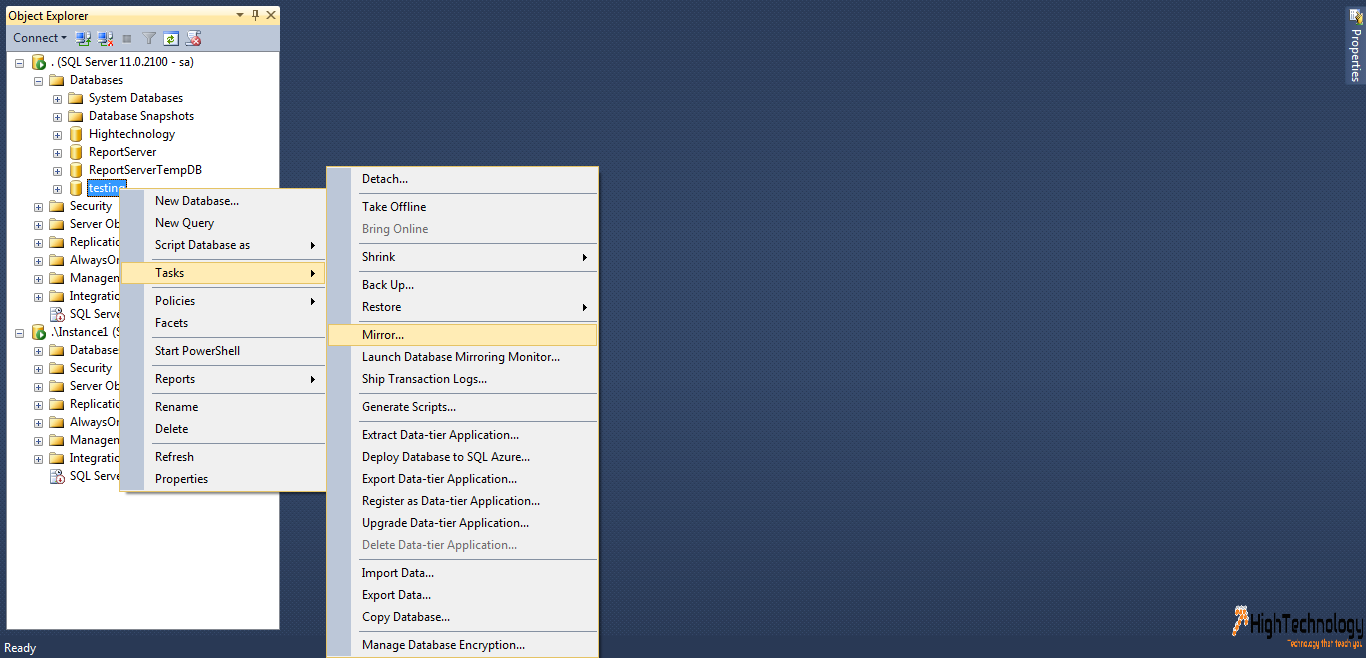Toggle the Auto Hide pin on Object Explorer
This screenshot has width=1366, height=658.
click(256, 15)
